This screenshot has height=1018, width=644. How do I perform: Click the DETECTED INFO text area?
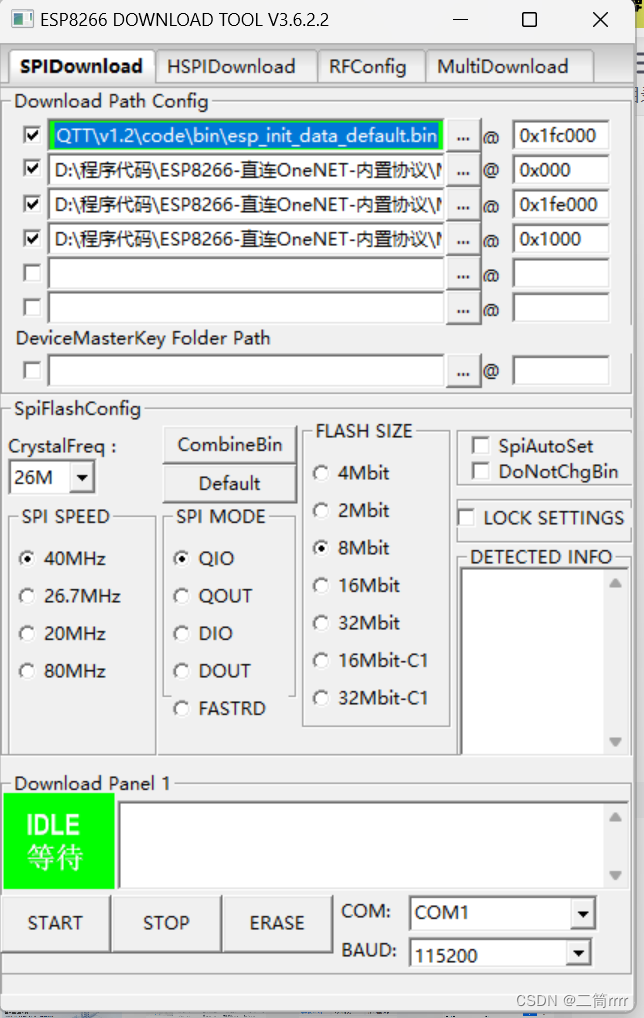pos(534,662)
